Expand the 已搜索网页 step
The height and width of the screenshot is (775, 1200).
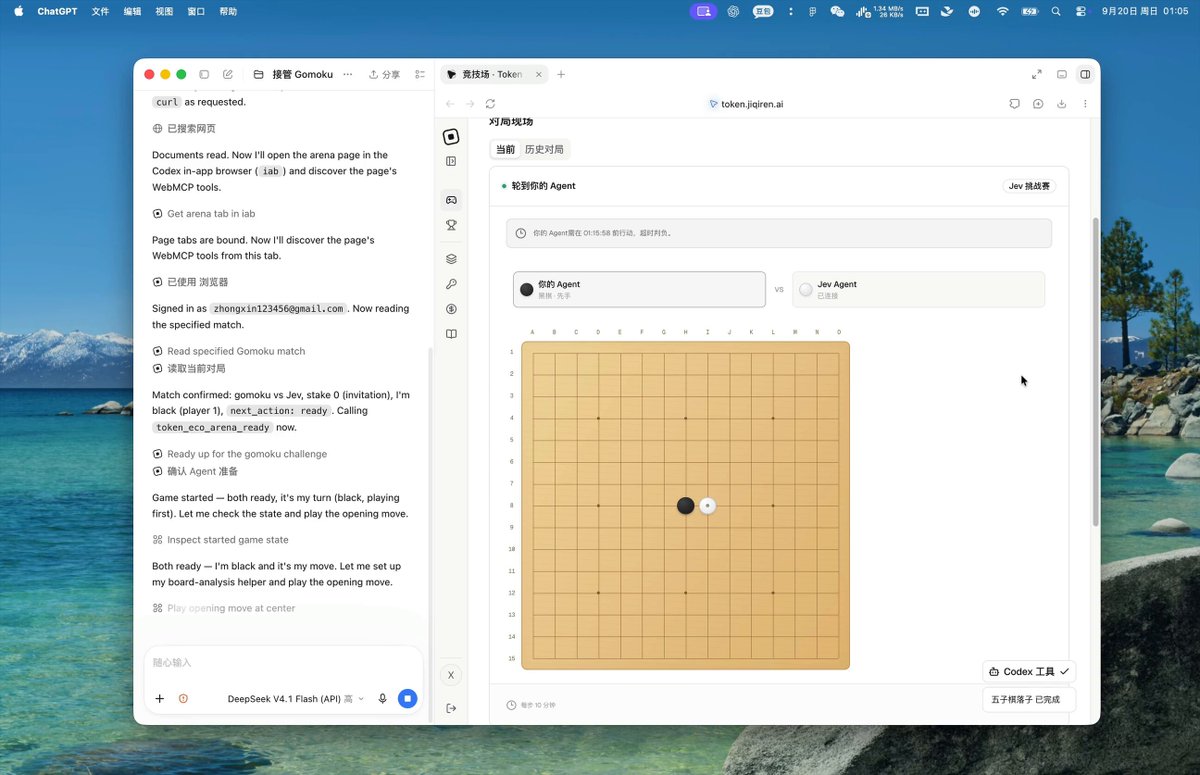click(x=184, y=129)
